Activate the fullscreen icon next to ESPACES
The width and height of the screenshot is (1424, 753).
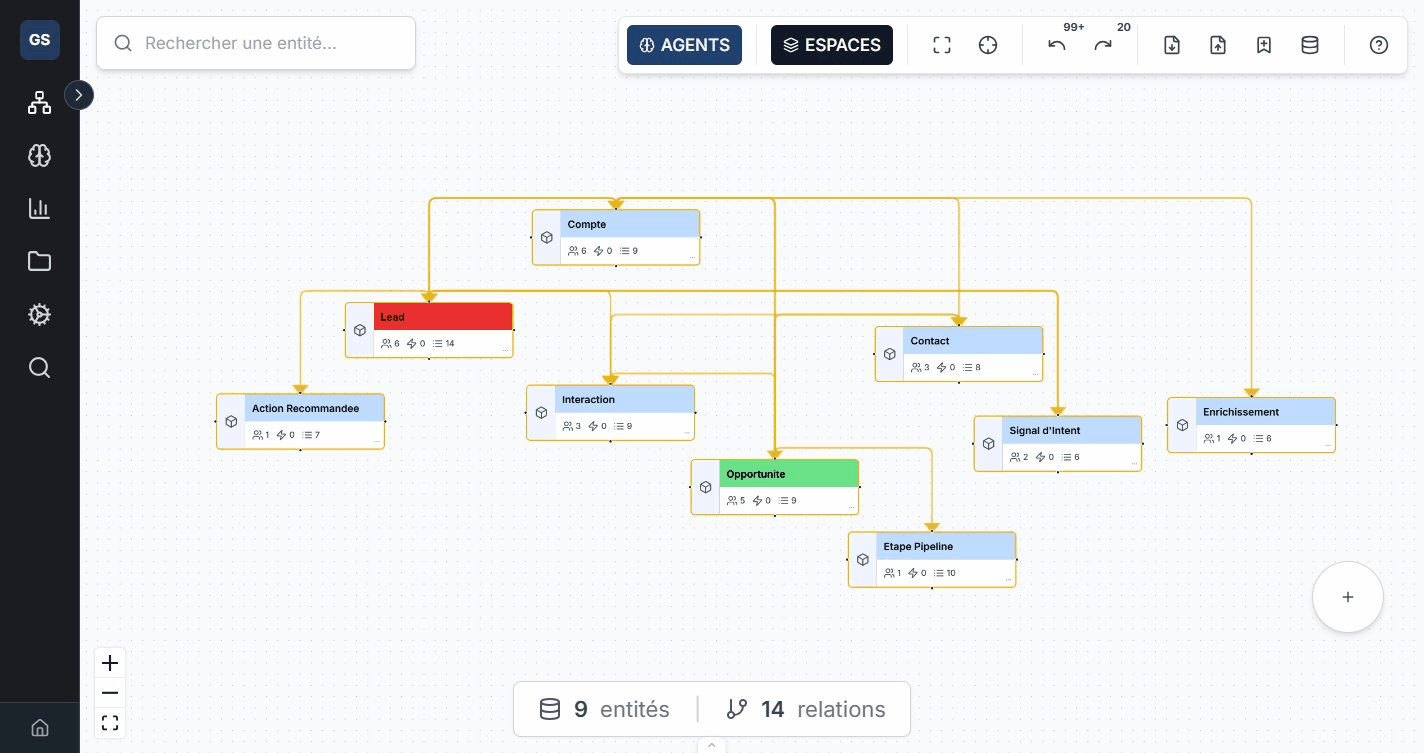(x=941, y=45)
